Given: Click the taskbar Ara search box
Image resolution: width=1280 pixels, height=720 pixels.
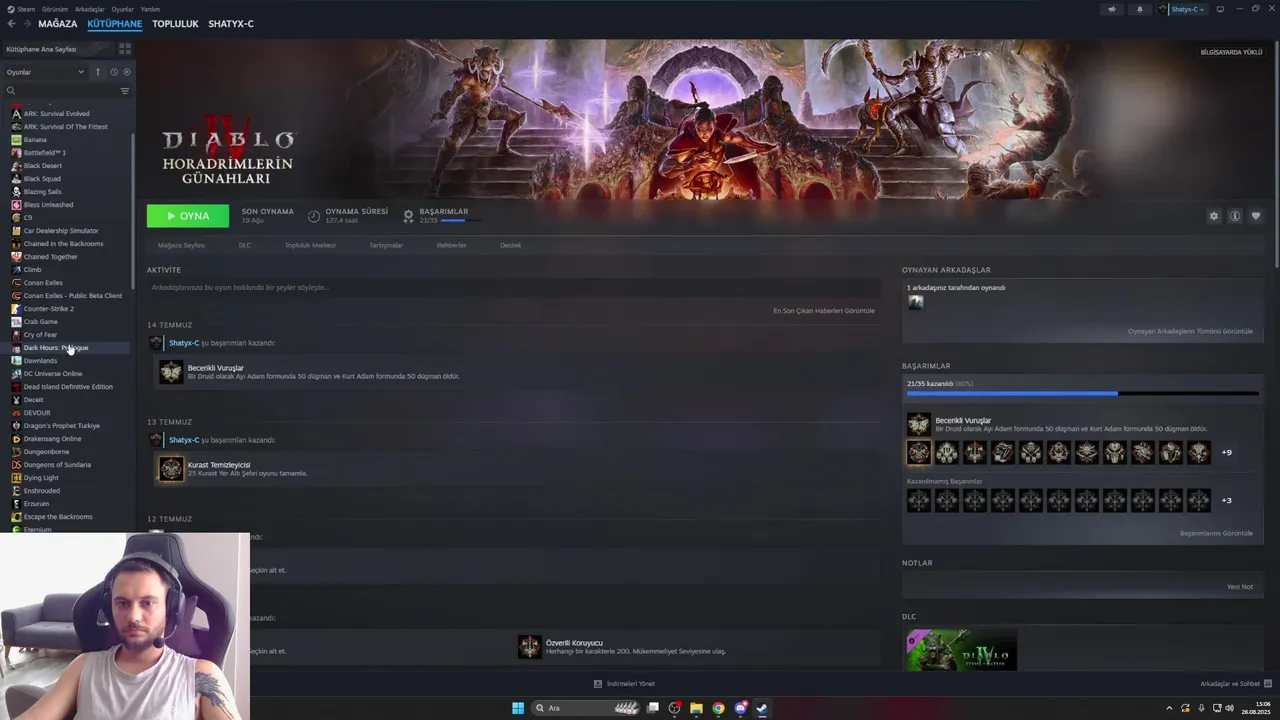Looking at the screenshot, I should point(586,708).
